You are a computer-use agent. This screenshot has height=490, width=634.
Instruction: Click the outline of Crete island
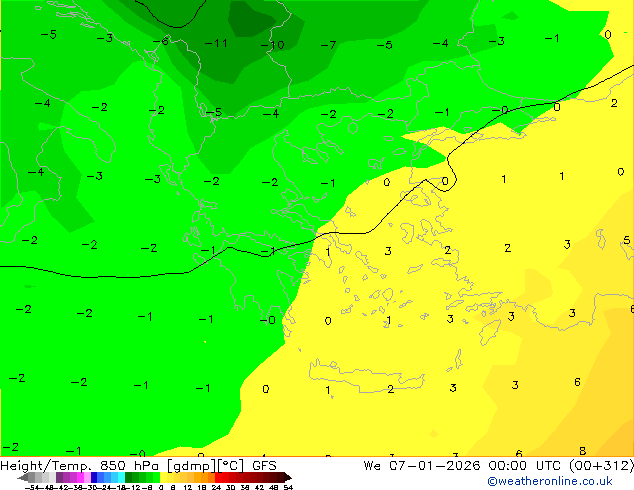click(x=367, y=376)
